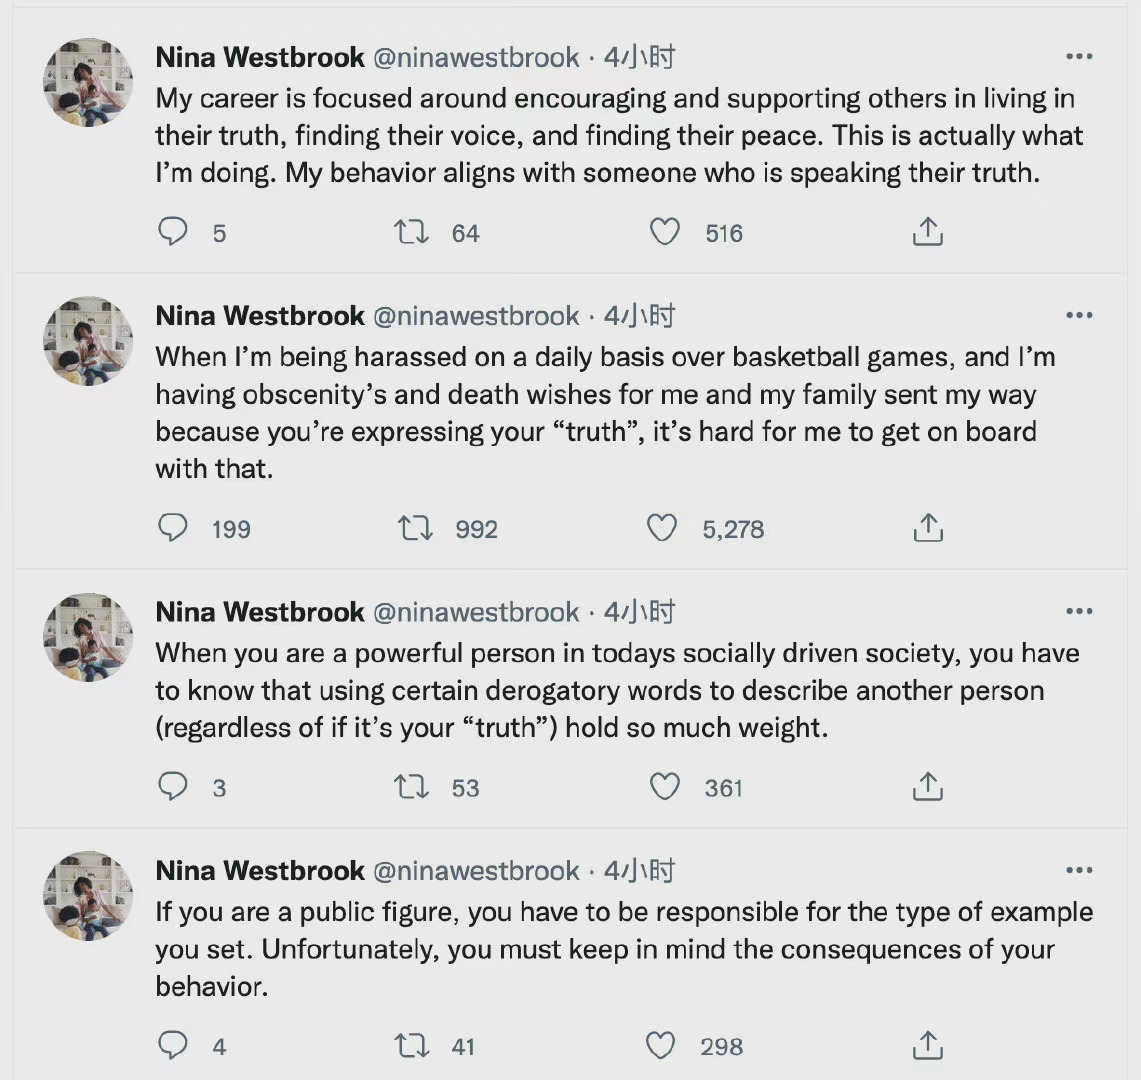Viewport: 1141px width, 1080px height.
Task: Share the "public figure" tweet
Action: [x=928, y=1046]
